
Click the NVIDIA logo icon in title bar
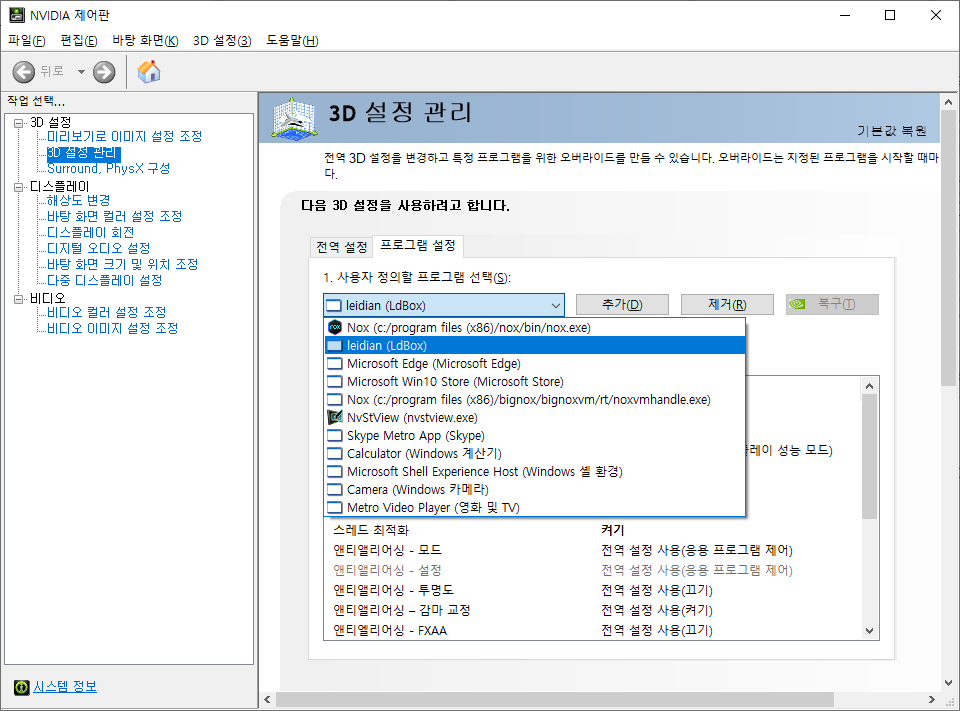[x=17, y=15]
